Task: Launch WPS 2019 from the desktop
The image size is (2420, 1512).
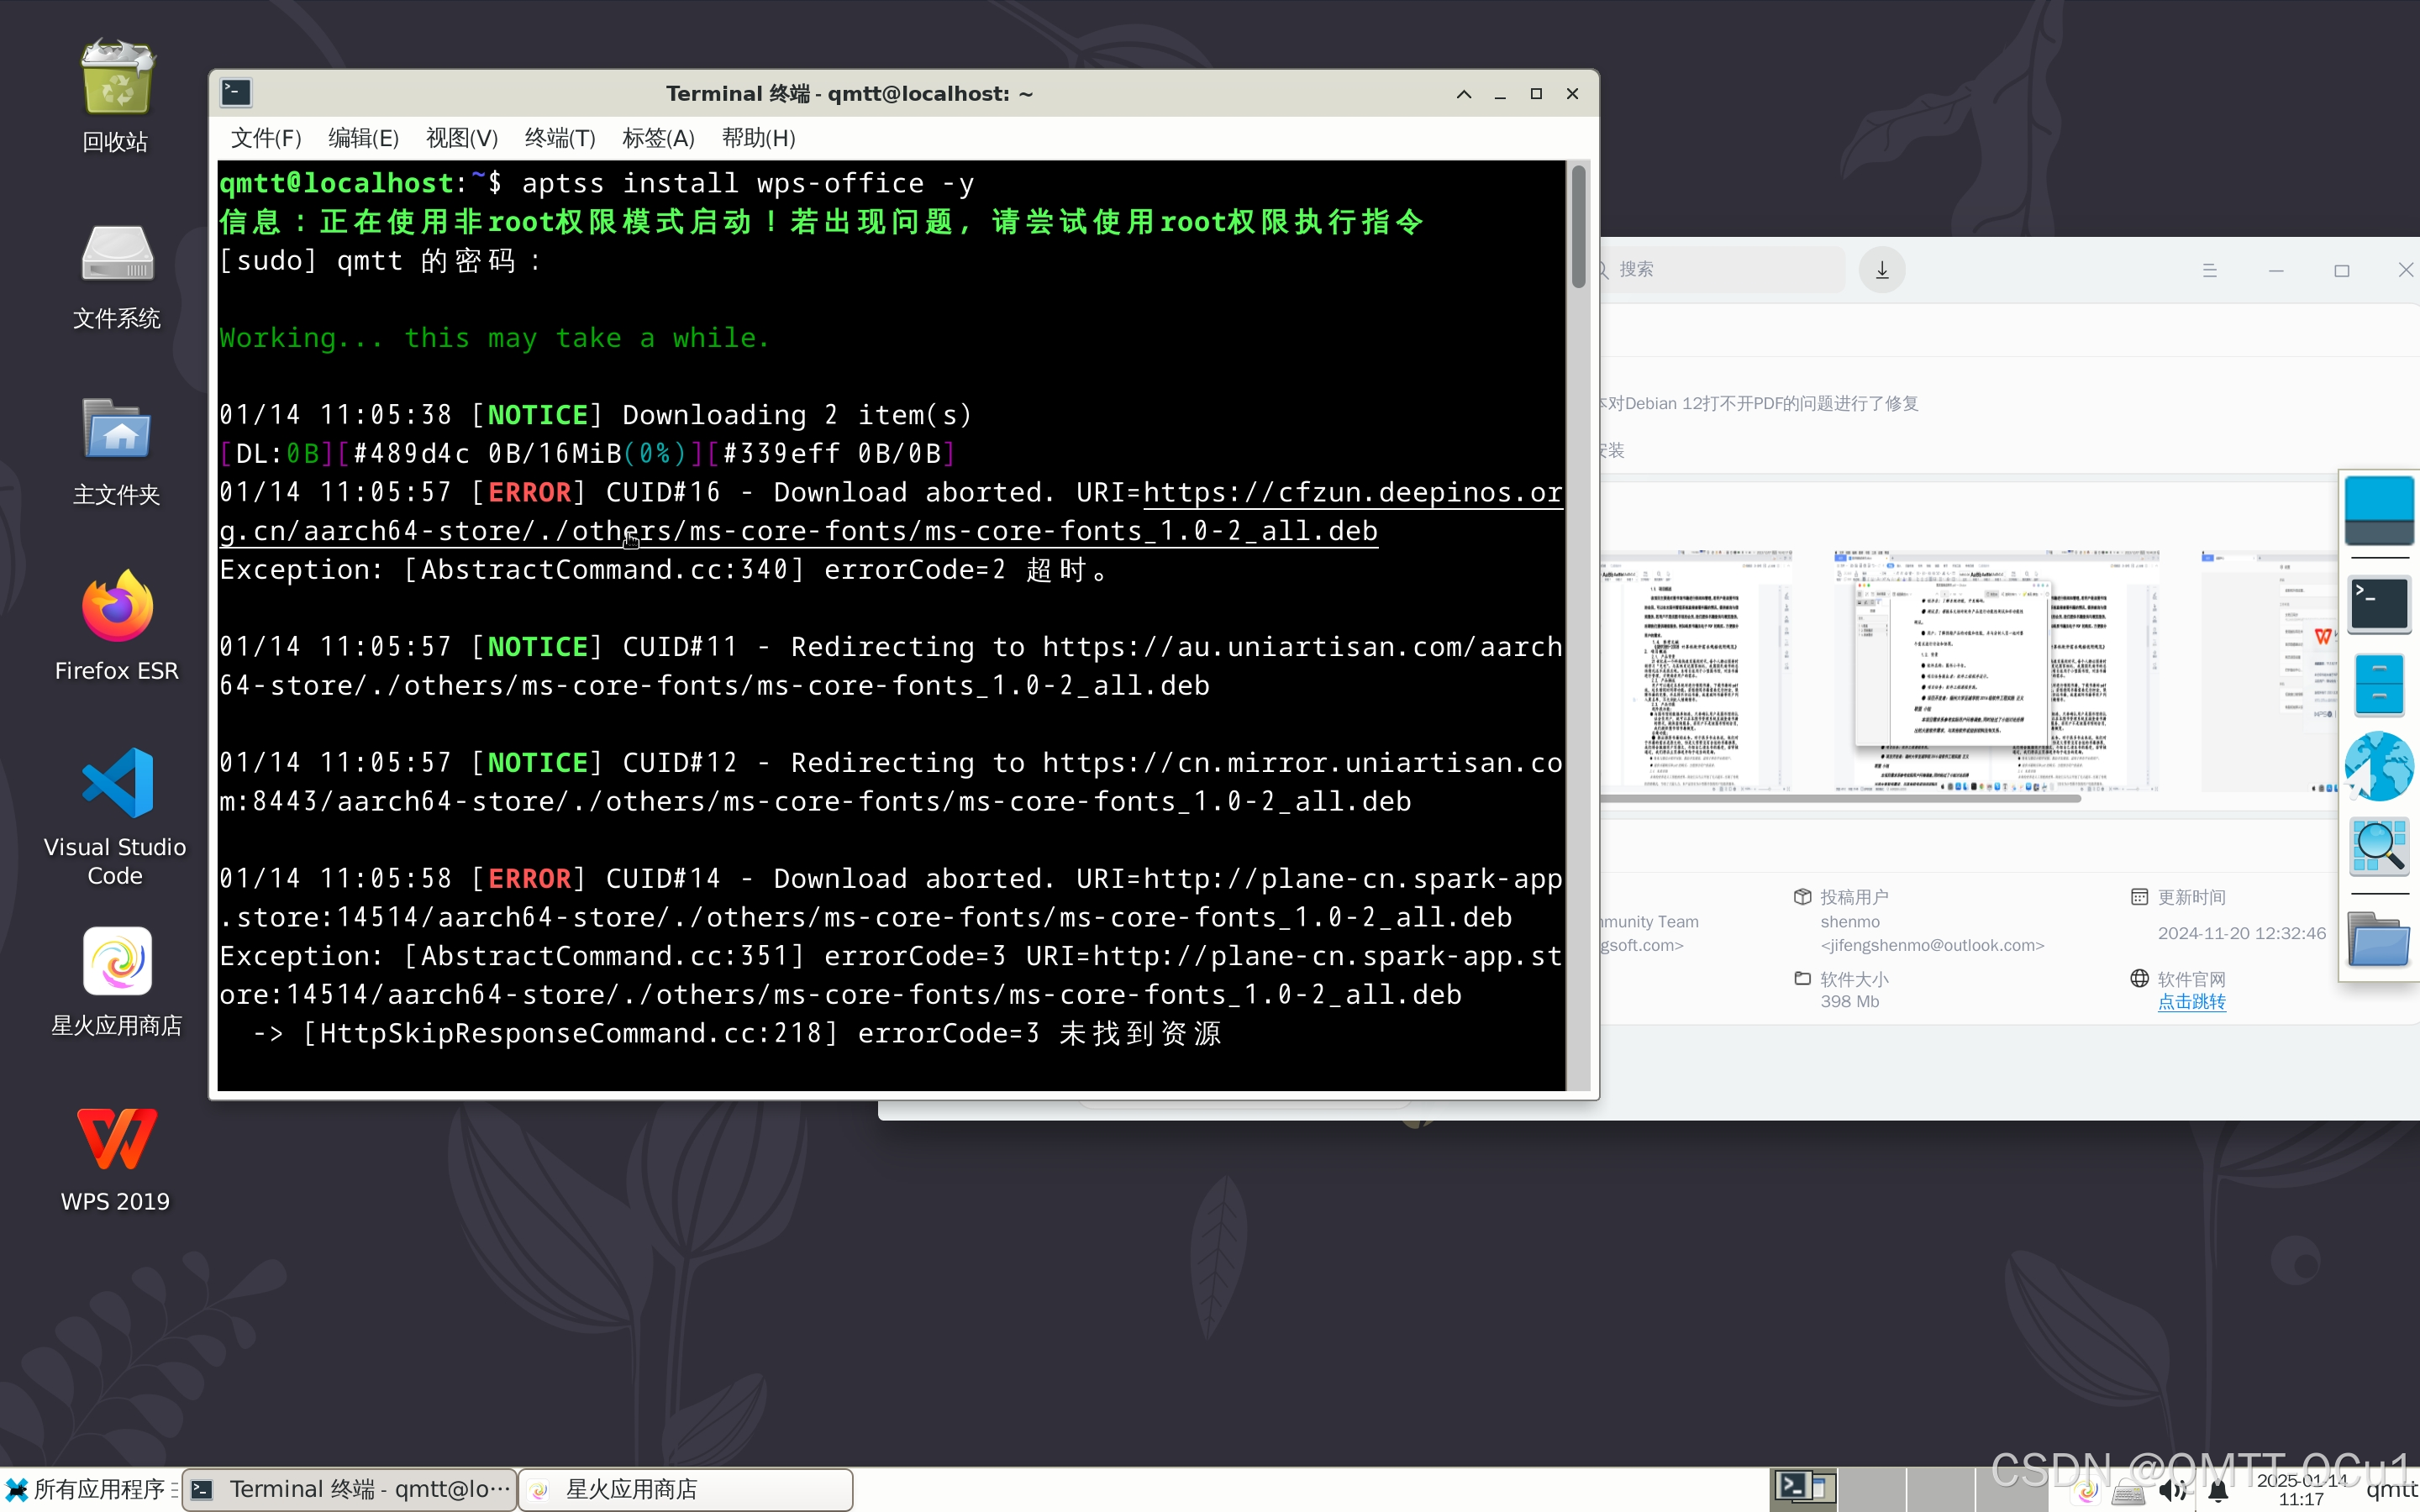Action: coord(117,1140)
